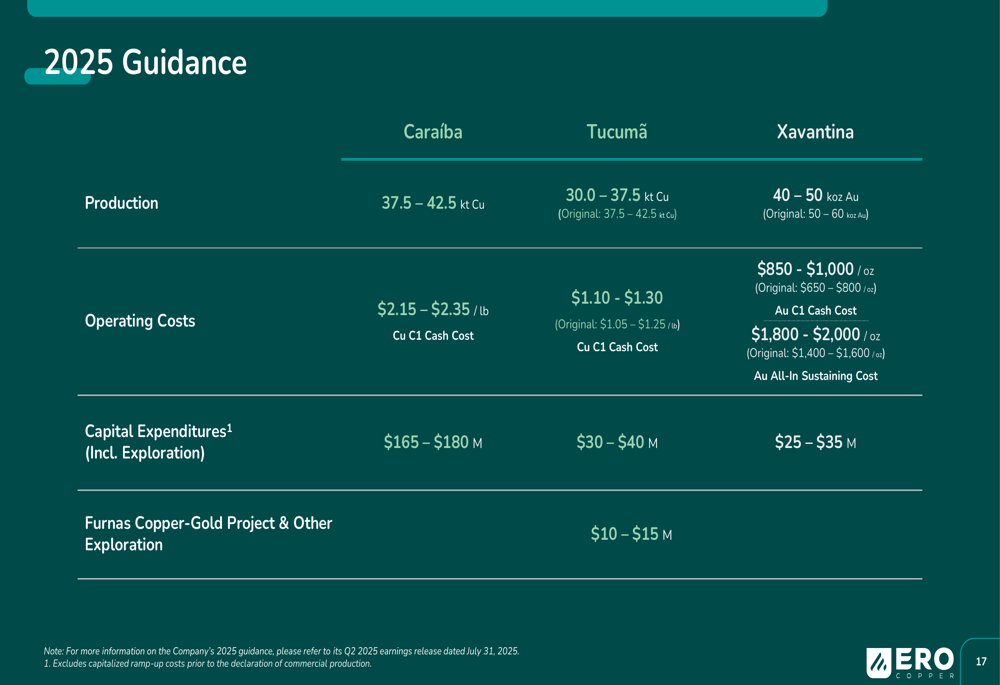This screenshot has height=685, width=1000.
Task: Click the "Original: 50 – 60 koz Au" note
Action: 816,214
